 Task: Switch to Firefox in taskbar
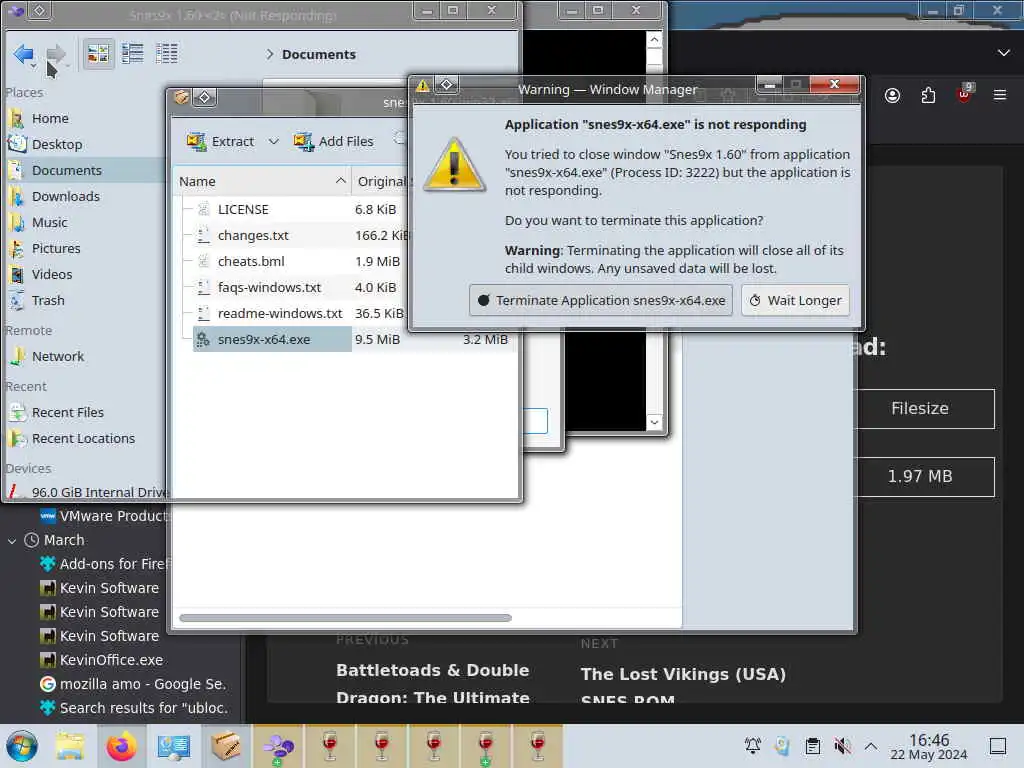122,746
